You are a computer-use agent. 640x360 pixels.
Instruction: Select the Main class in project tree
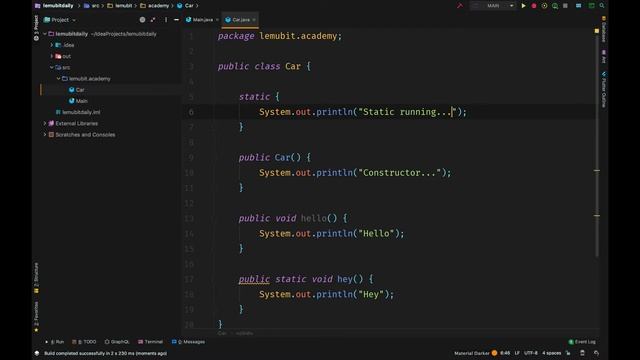tap(78, 101)
